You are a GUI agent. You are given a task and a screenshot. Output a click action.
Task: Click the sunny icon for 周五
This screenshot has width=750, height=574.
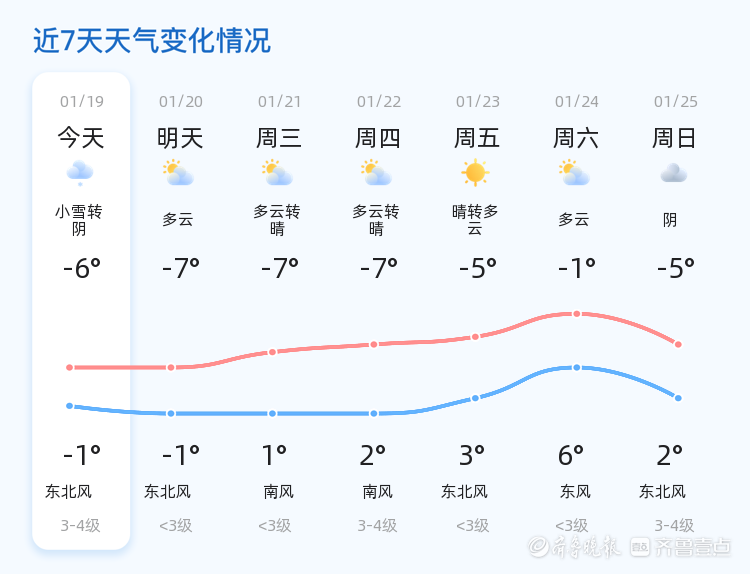pos(475,173)
